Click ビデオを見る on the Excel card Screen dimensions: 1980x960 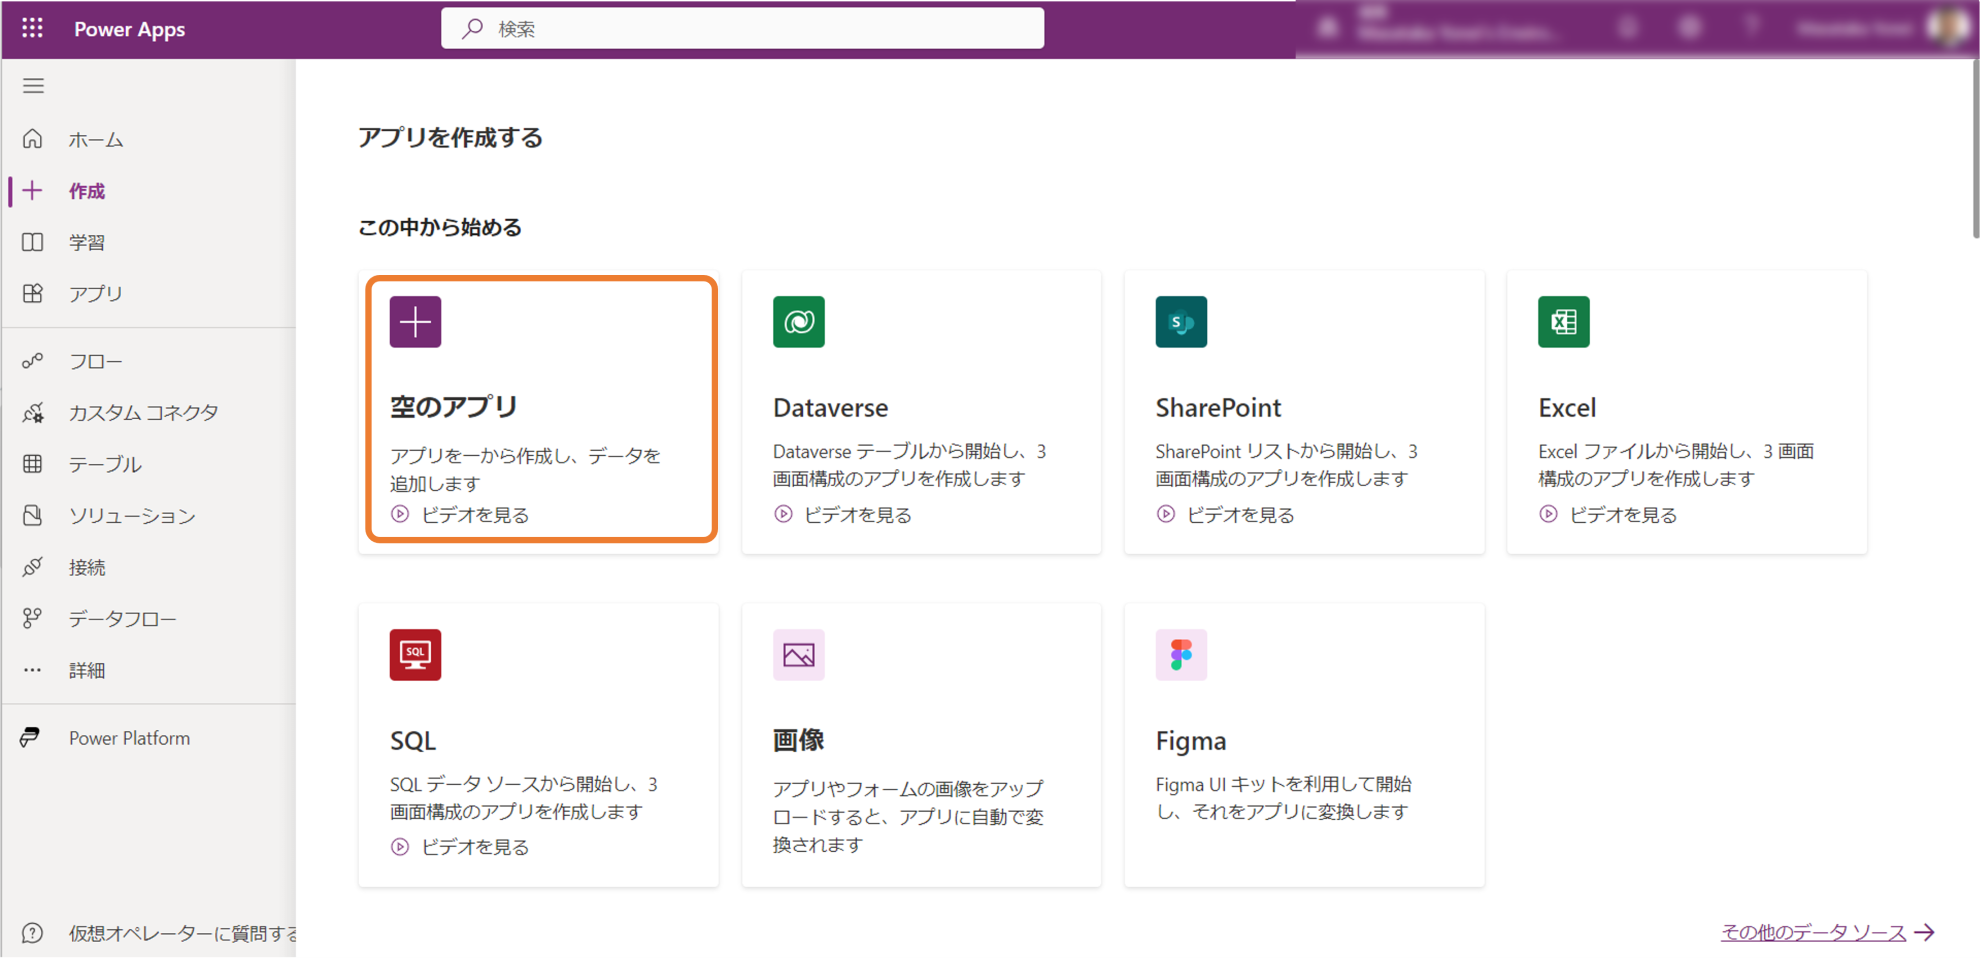(1623, 515)
